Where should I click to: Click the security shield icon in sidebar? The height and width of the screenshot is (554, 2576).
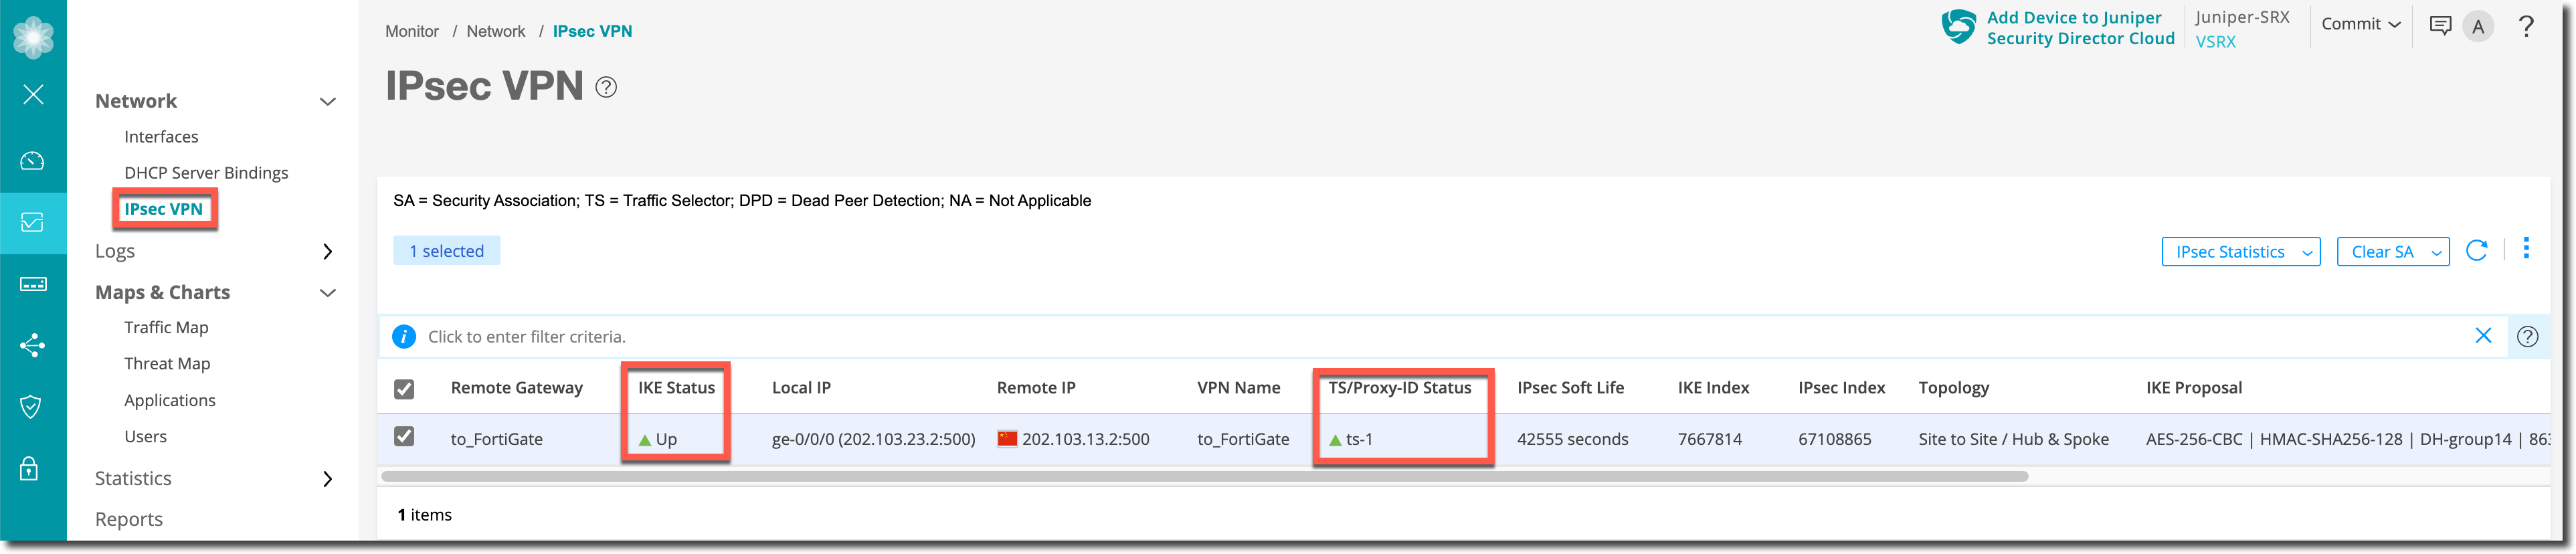coord(32,407)
